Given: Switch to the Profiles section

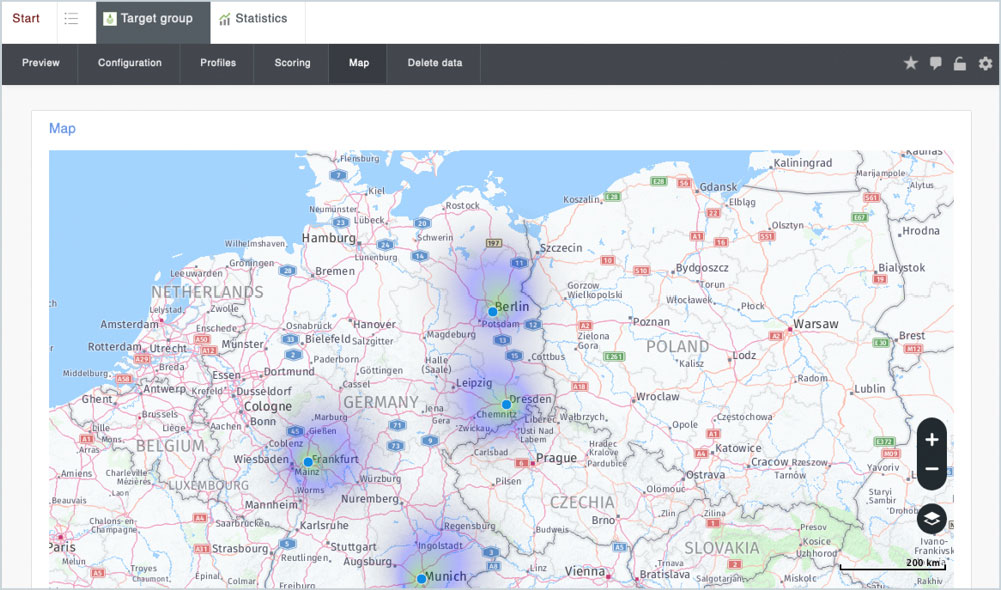Looking at the screenshot, I should point(218,63).
